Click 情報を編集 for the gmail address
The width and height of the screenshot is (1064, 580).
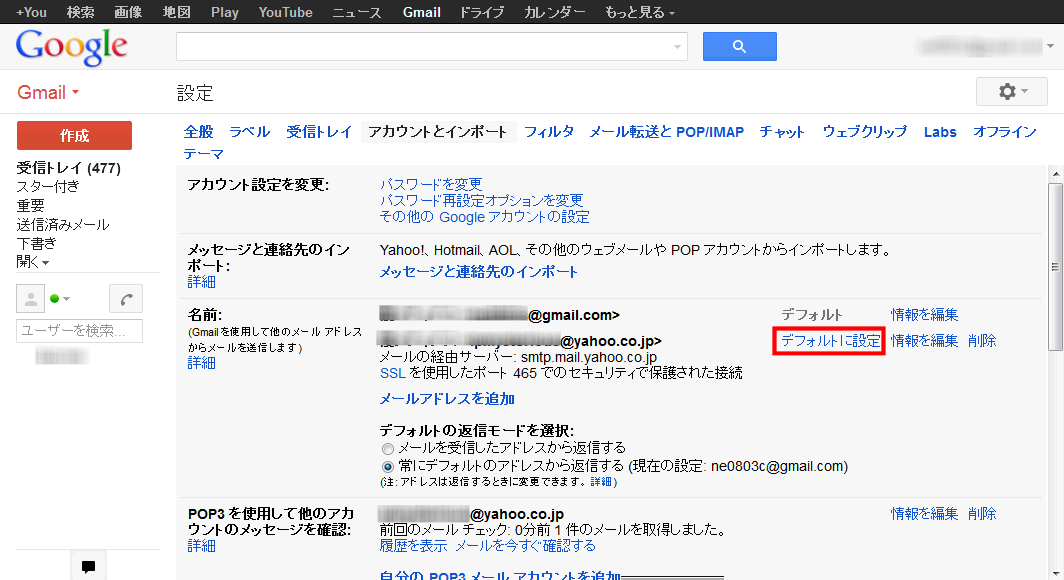pyautogui.click(x=924, y=315)
